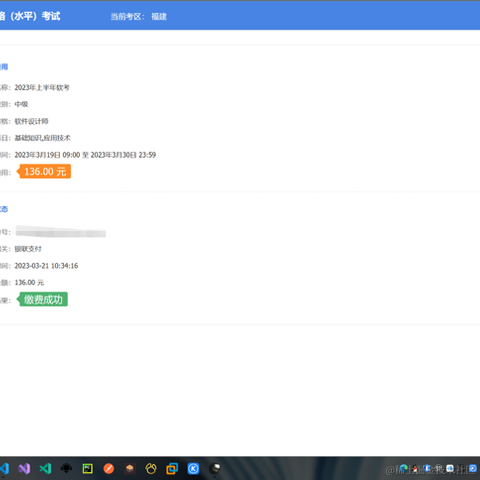Click the payment time 2023-03-21 10:34:16
Screen dimensions: 480x480
click(x=46, y=266)
